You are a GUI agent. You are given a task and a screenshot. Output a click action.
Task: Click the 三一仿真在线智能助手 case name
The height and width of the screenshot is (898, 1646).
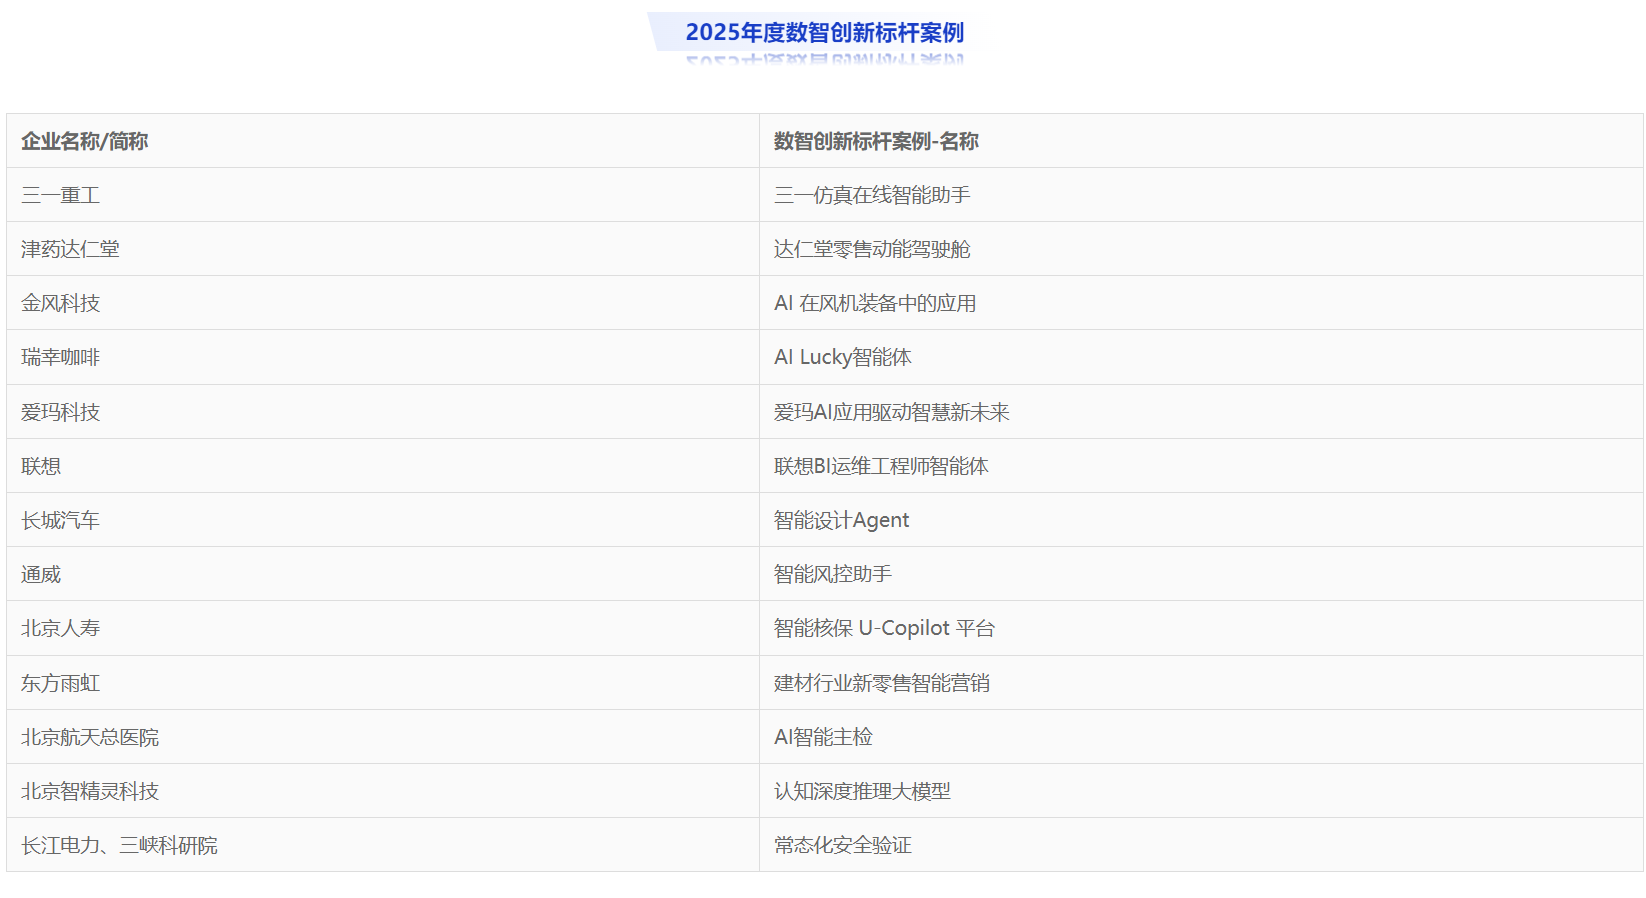coord(872,196)
